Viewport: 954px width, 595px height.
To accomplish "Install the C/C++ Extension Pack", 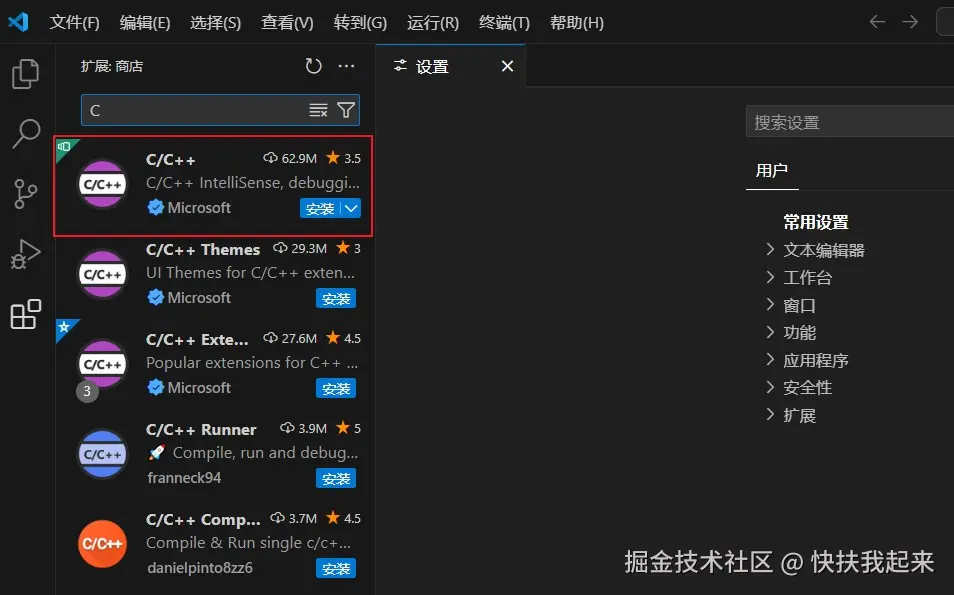I will [x=336, y=388].
